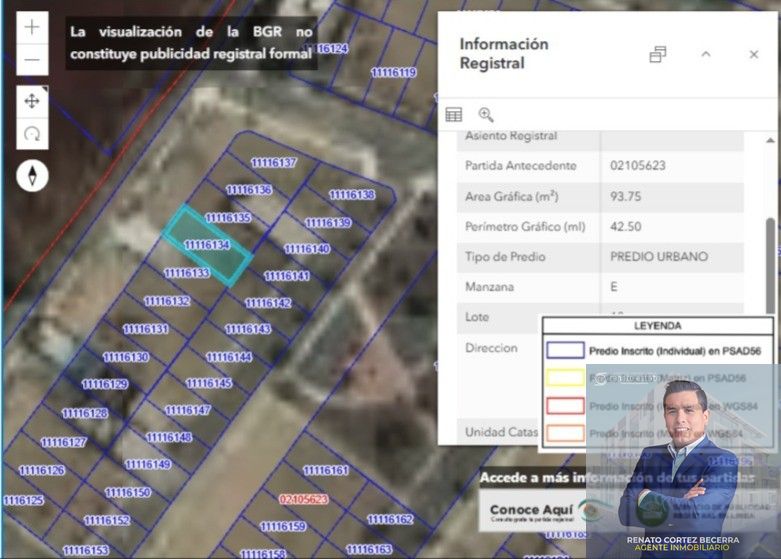Select parcel 11116145 on the map
The image size is (781, 559).
pos(209,383)
